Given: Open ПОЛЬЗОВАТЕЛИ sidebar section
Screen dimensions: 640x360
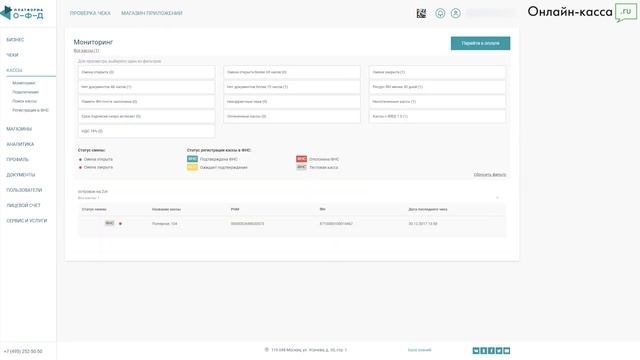Looking at the screenshot, I should tap(24, 190).
